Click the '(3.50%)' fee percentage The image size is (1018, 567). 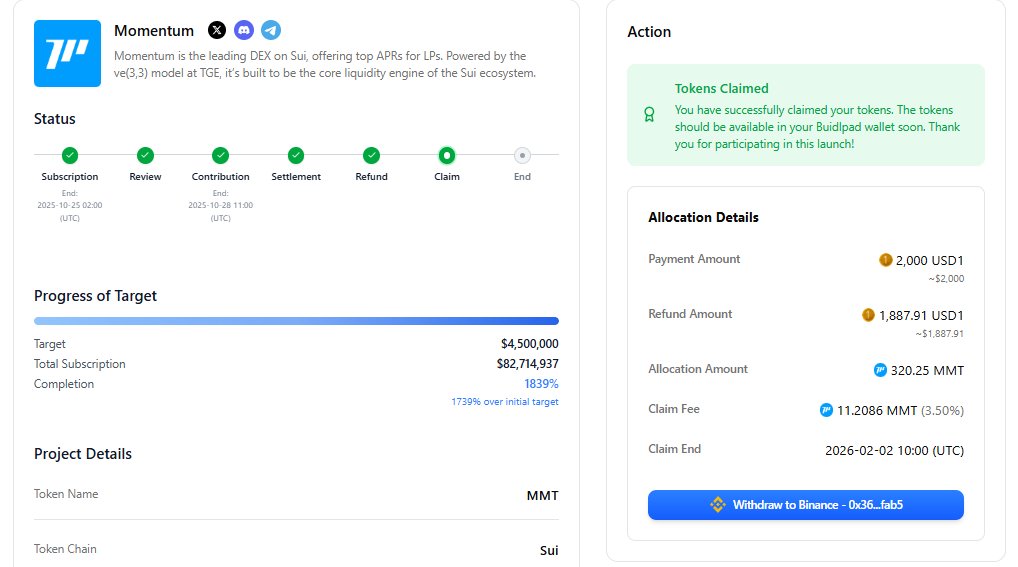pyautogui.click(x=943, y=410)
